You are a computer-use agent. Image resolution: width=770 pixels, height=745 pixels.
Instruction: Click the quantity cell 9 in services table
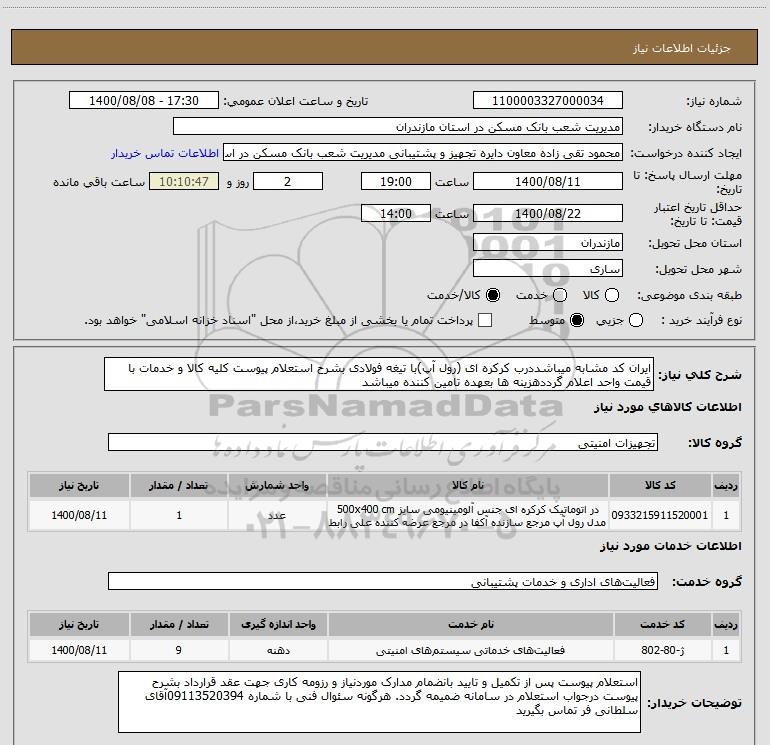click(x=179, y=650)
